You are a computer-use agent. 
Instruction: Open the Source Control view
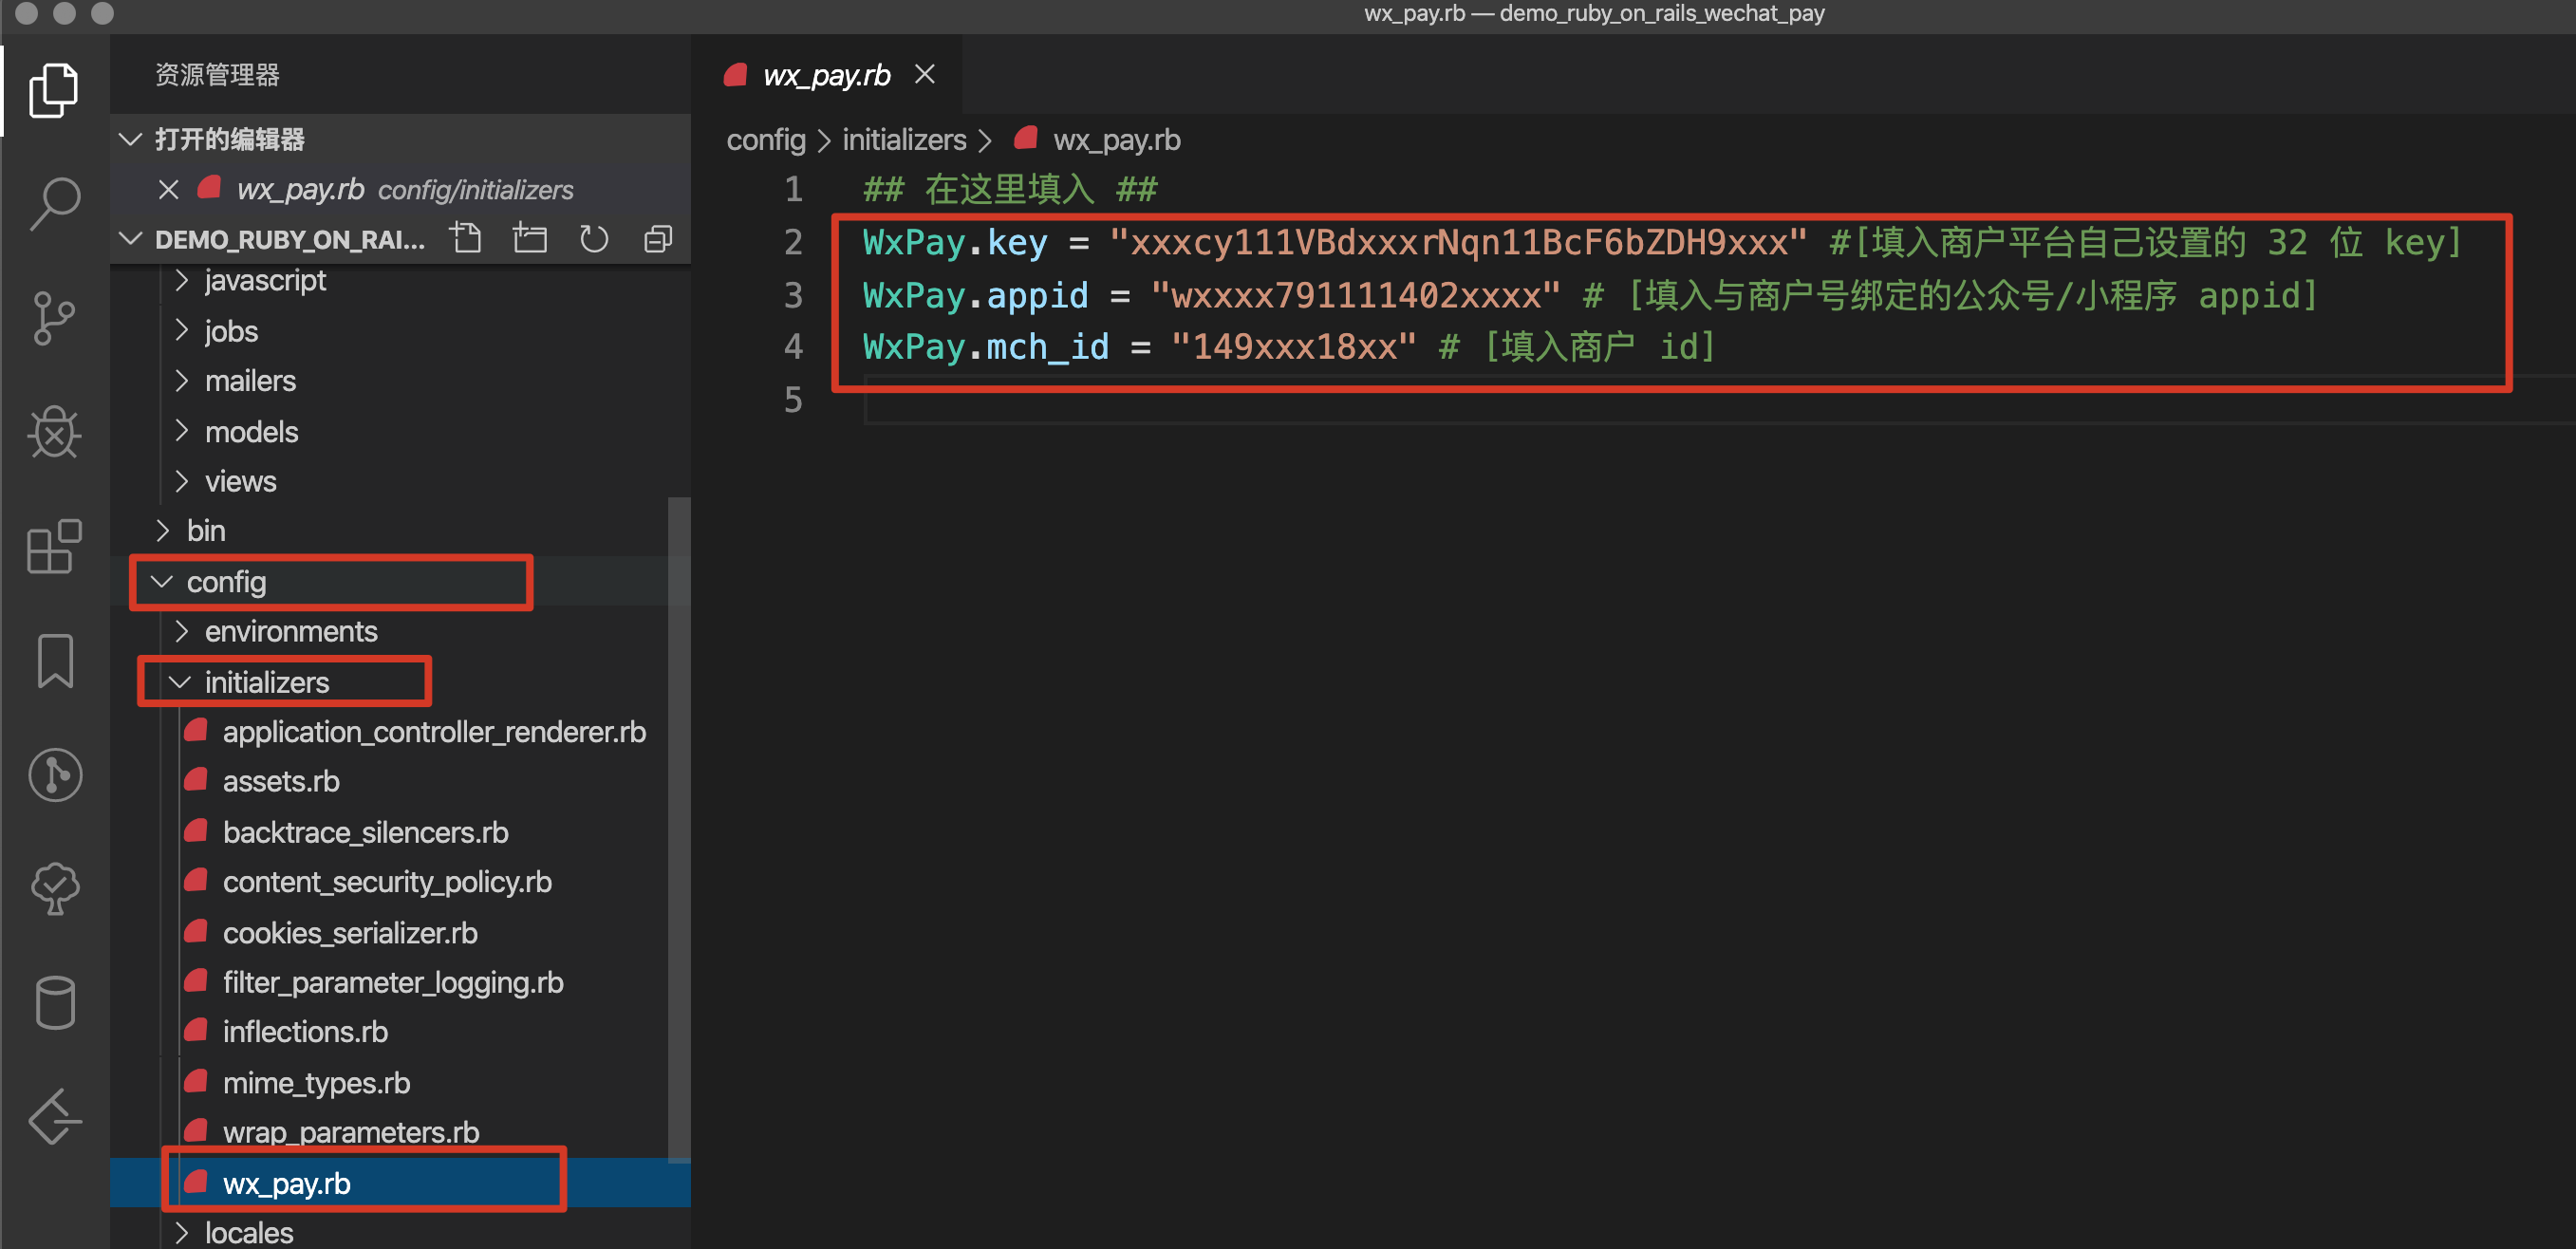pyautogui.click(x=55, y=318)
